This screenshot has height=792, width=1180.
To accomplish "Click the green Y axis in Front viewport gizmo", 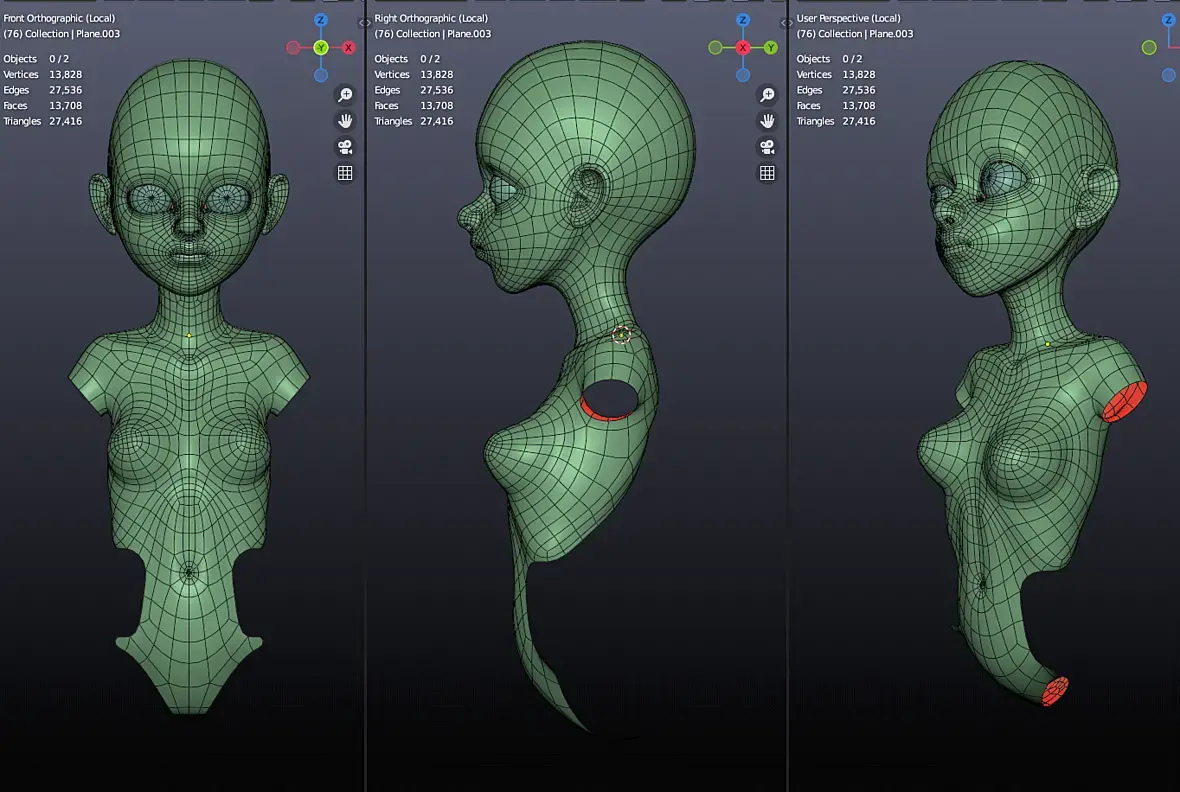I will coord(321,47).
